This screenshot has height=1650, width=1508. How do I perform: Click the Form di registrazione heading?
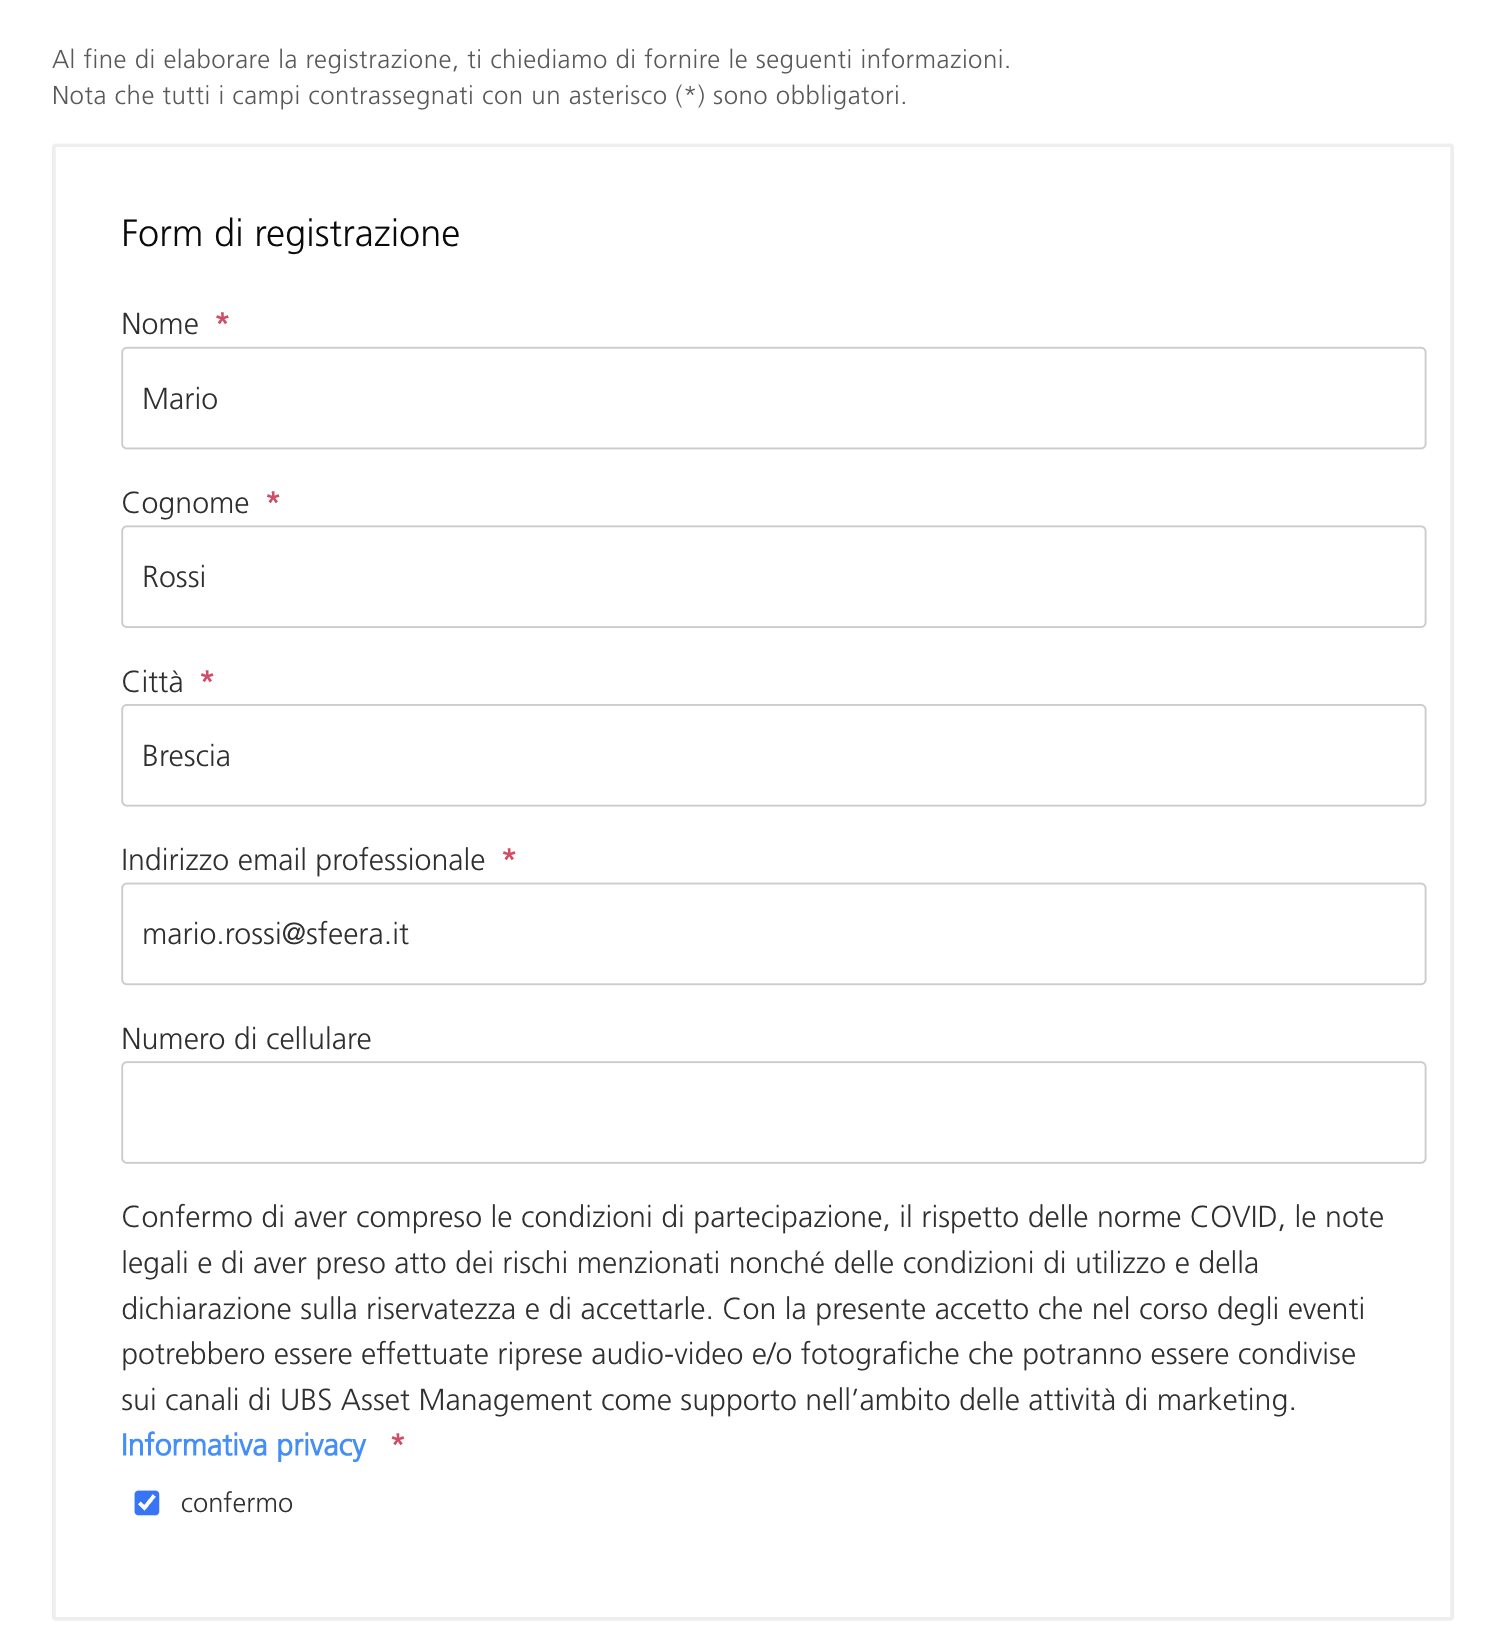(290, 233)
